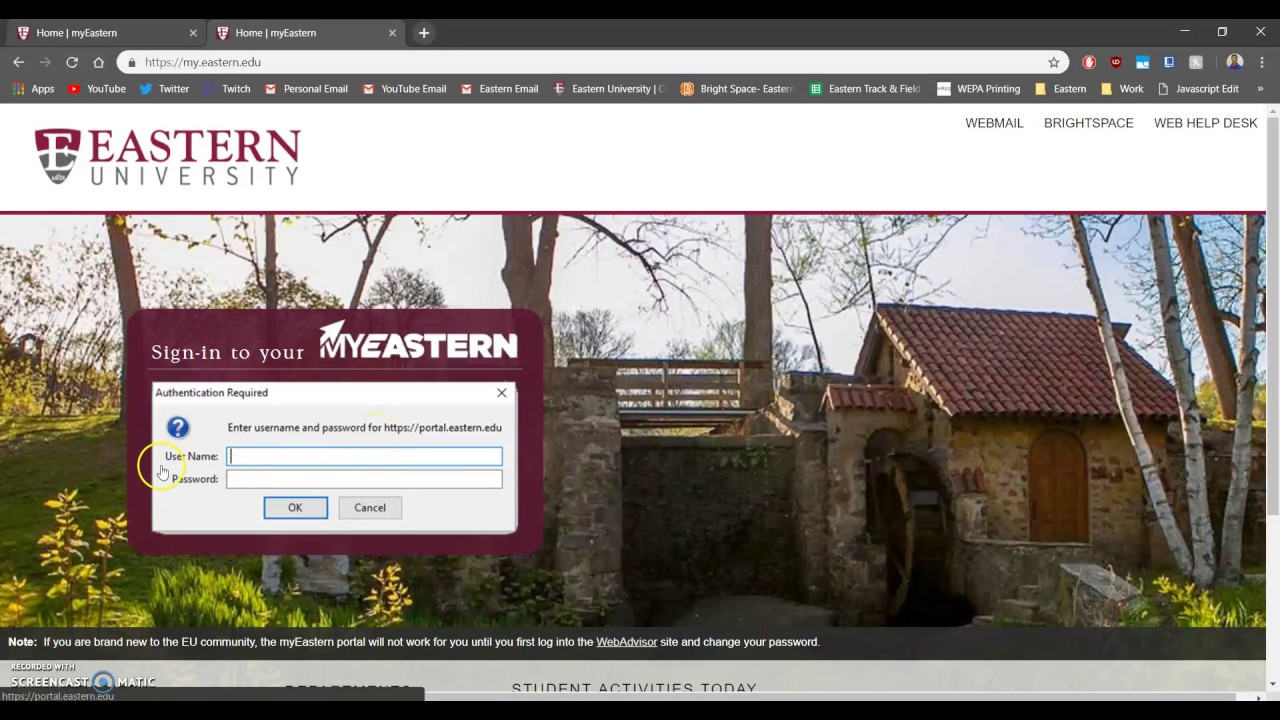
Task: Dismiss the dialog with Cancel button
Action: point(370,508)
